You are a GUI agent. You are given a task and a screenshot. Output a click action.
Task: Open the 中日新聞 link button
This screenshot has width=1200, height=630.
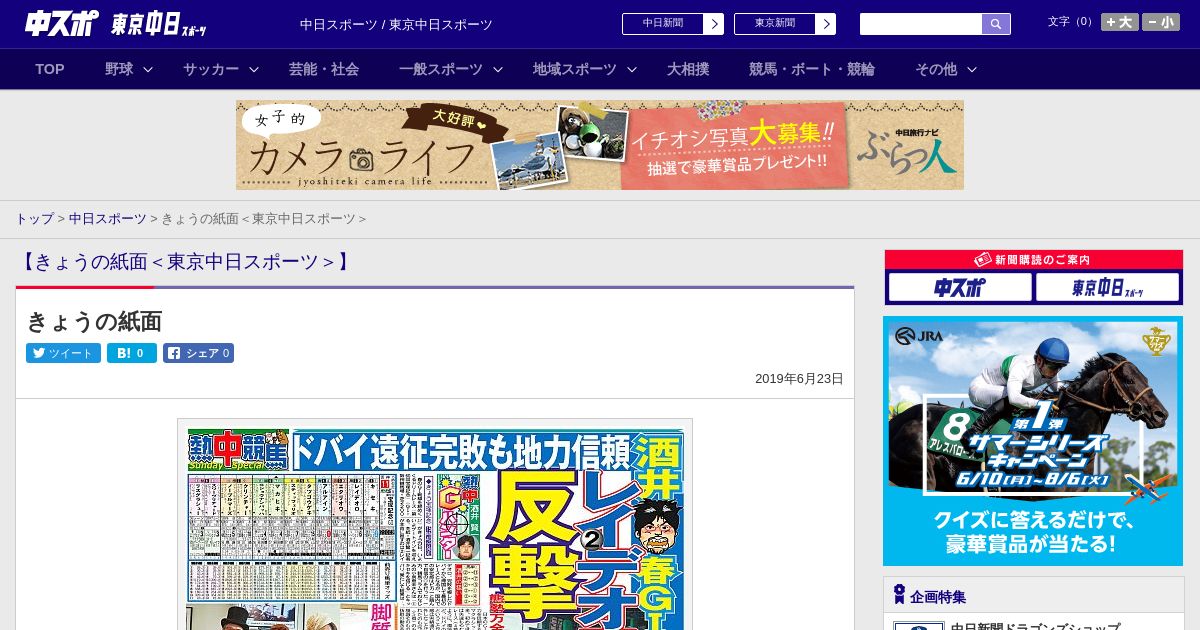(662, 24)
